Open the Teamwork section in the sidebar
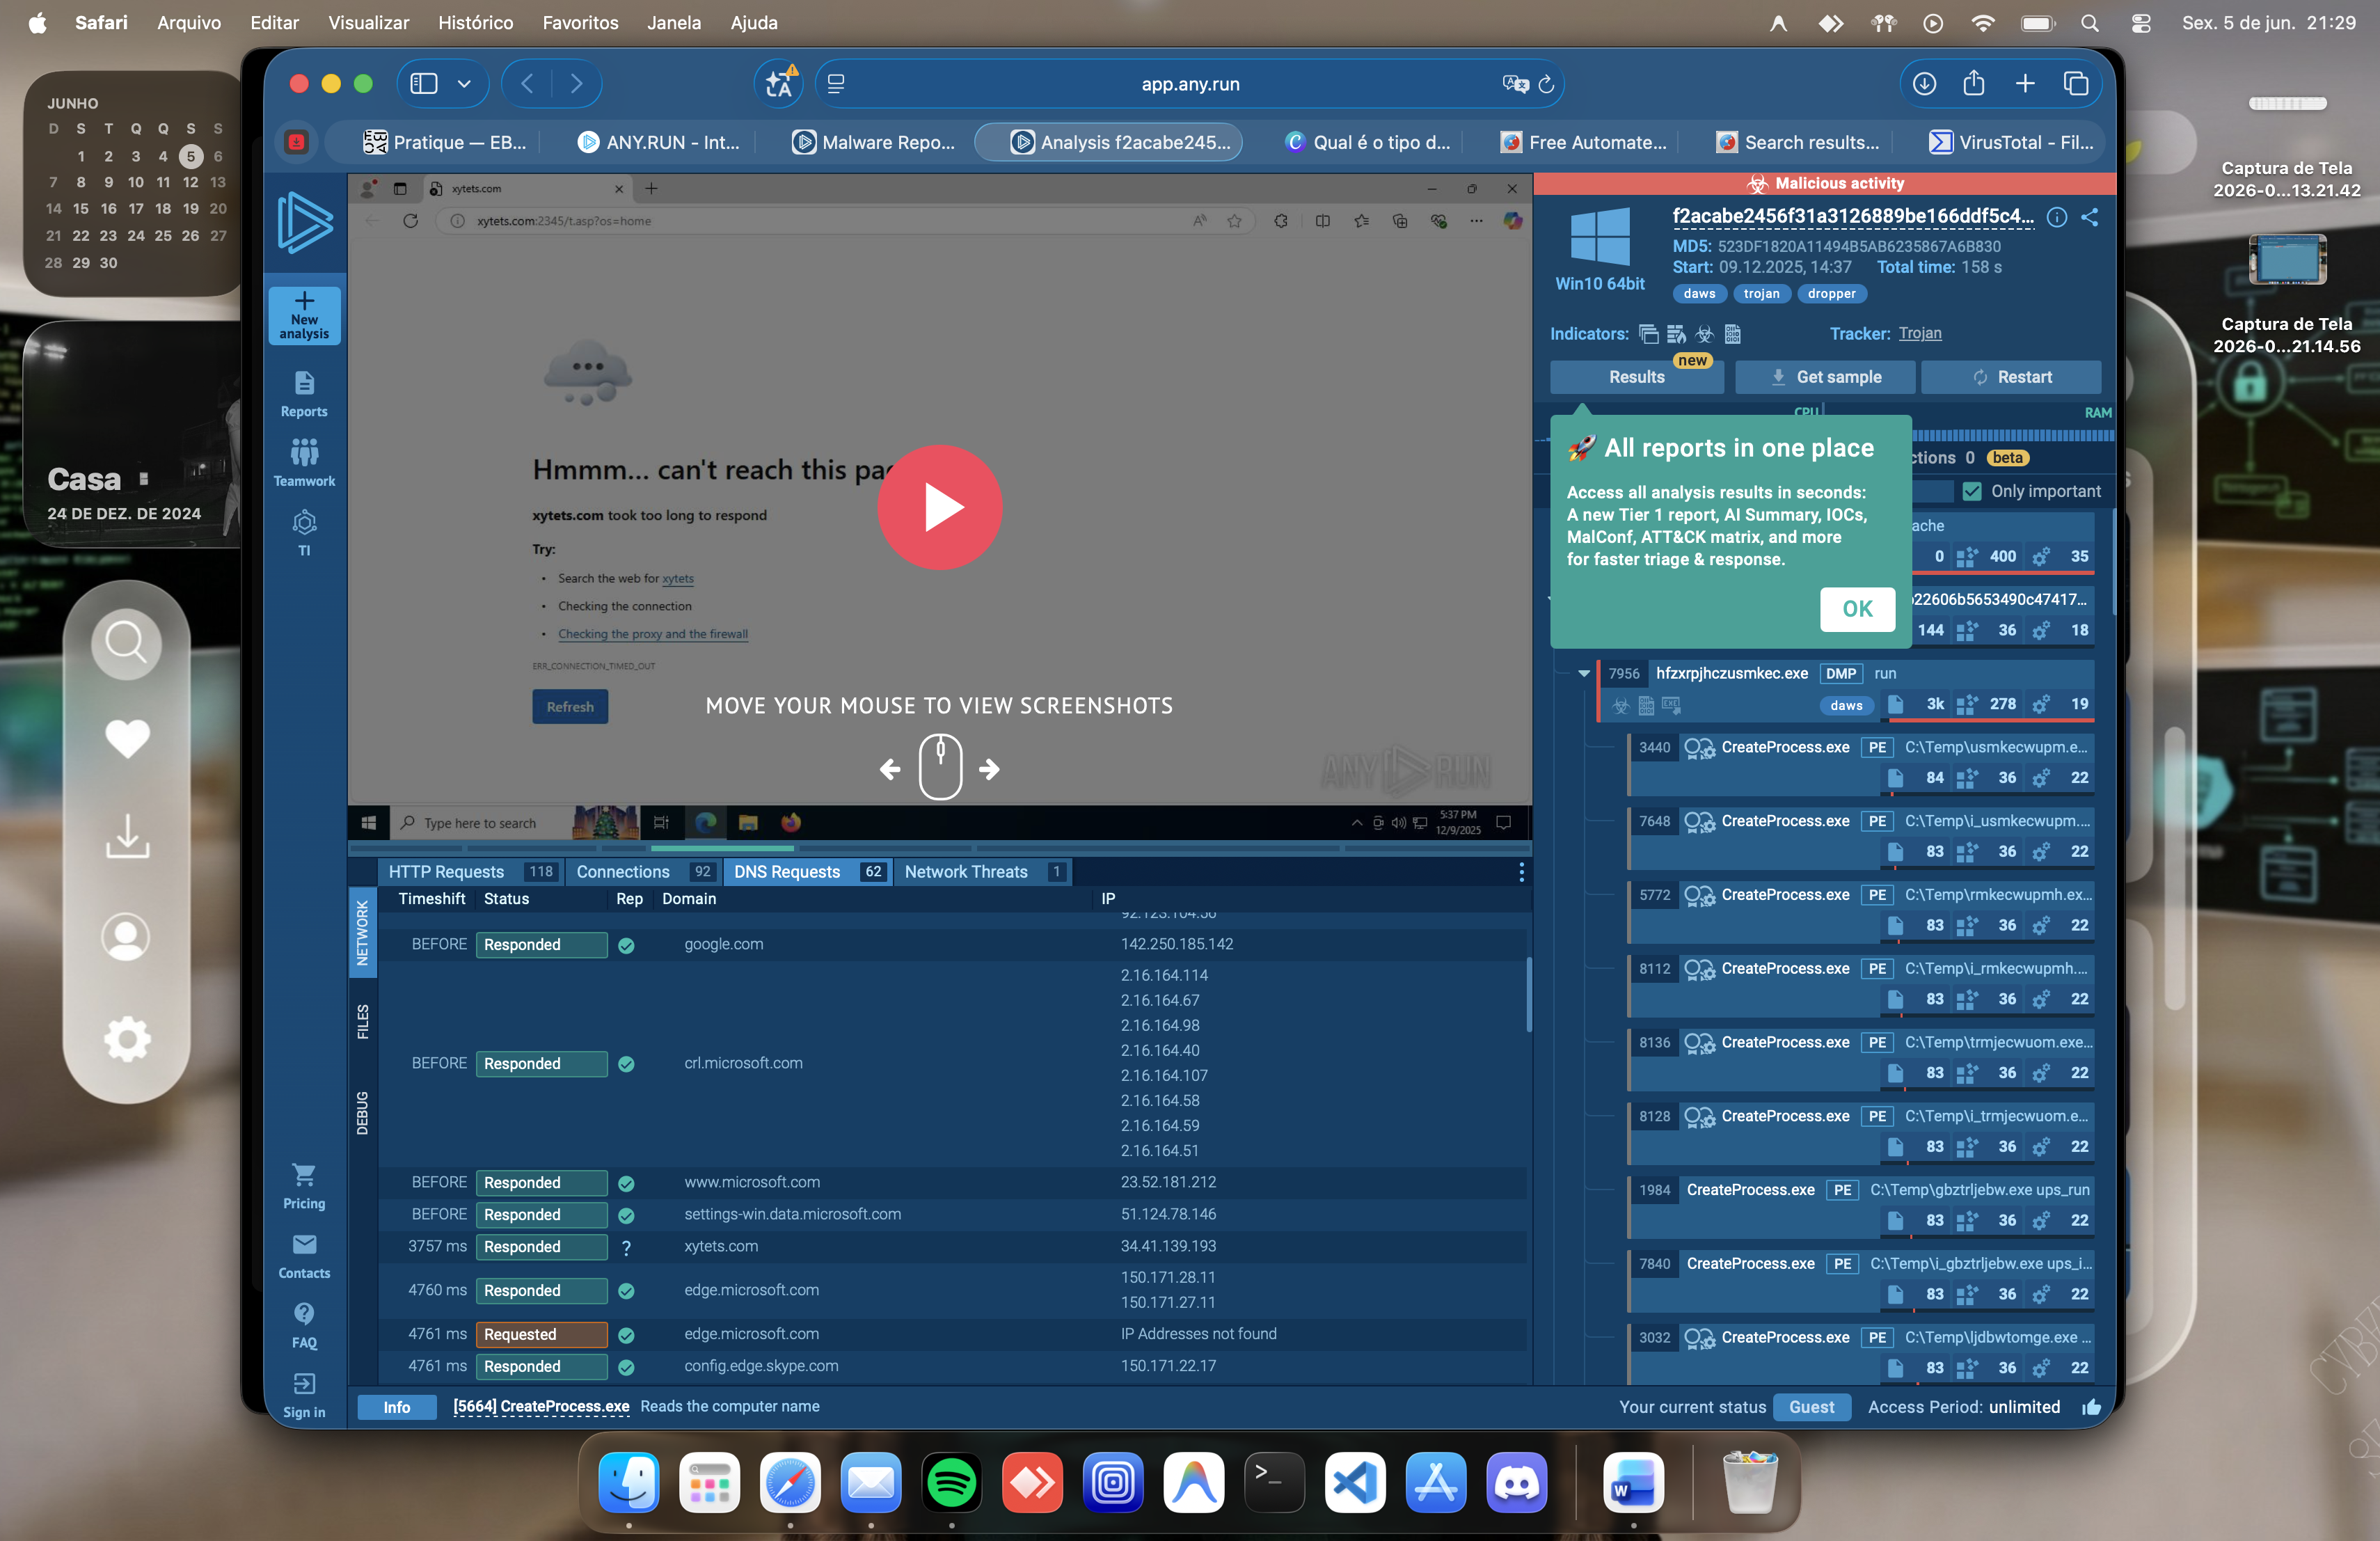The width and height of the screenshot is (2380, 1541). click(304, 463)
